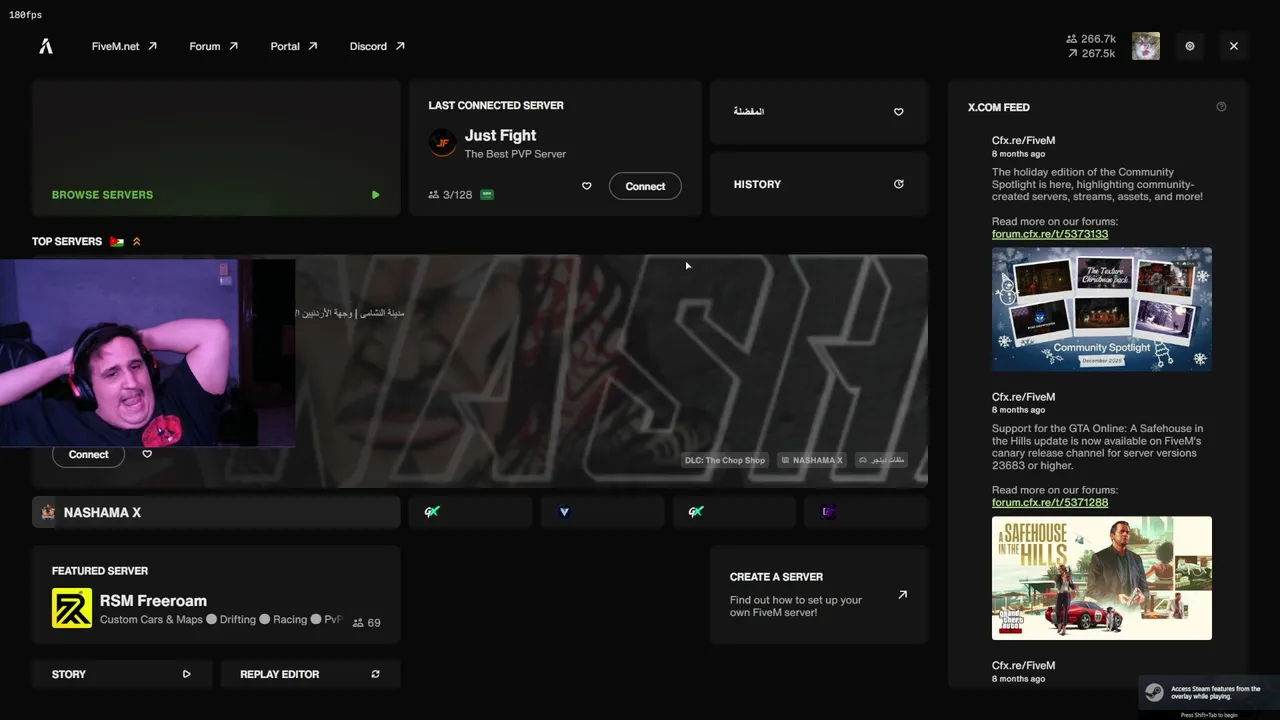This screenshot has height=720, width=1280.
Task: Open forum.cfx.re/t/5371288 link
Action: pyautogui.click(x=1050, y=502)
